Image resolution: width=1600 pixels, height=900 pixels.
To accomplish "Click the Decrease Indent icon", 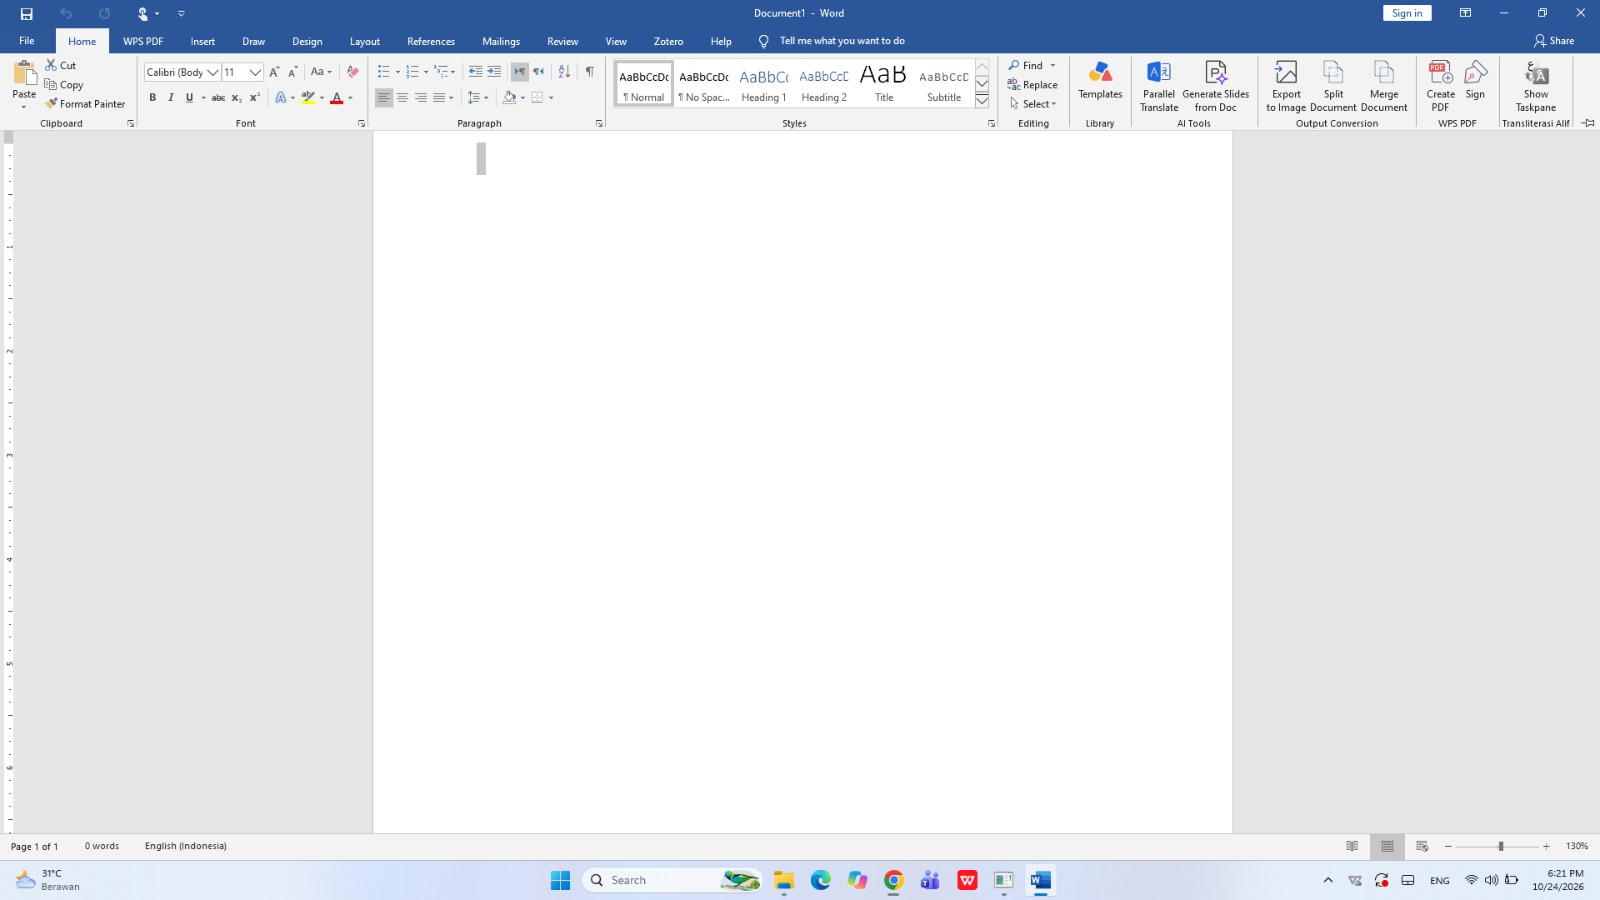I will (x=476, y=72).
